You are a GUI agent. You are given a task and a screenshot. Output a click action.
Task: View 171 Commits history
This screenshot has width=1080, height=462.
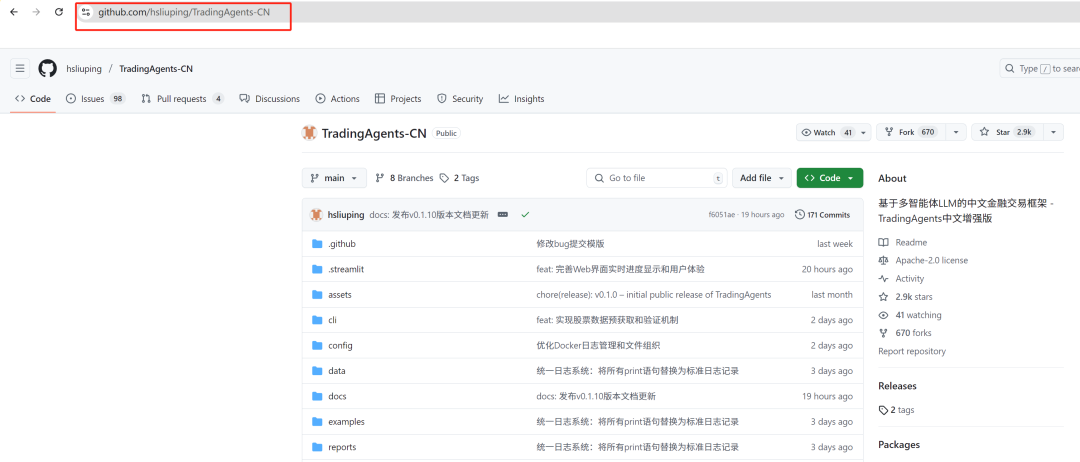point(822,215)
